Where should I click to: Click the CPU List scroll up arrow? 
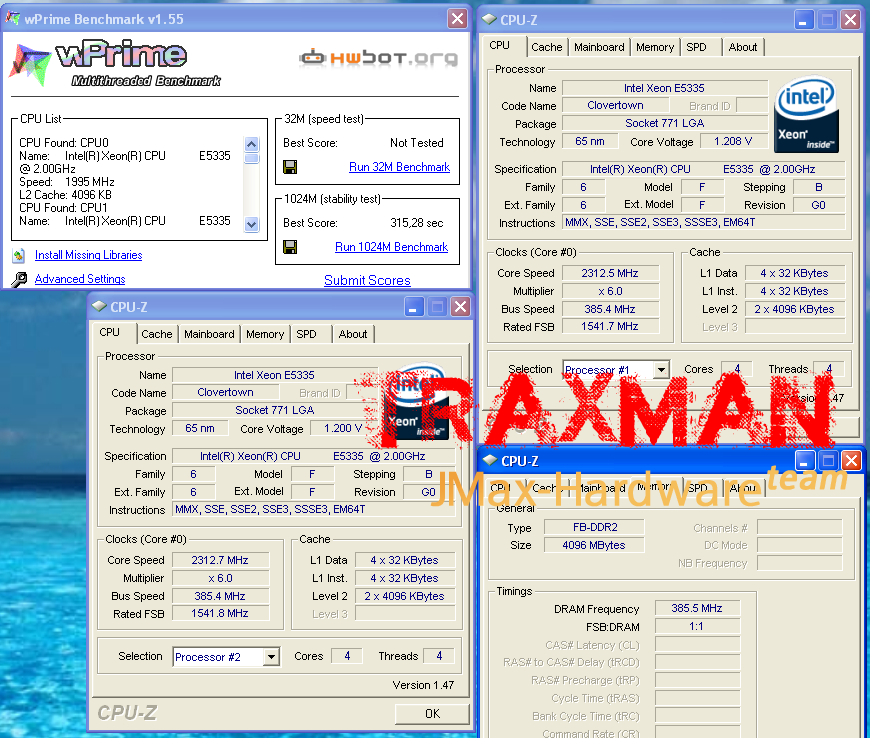[251, 145]
